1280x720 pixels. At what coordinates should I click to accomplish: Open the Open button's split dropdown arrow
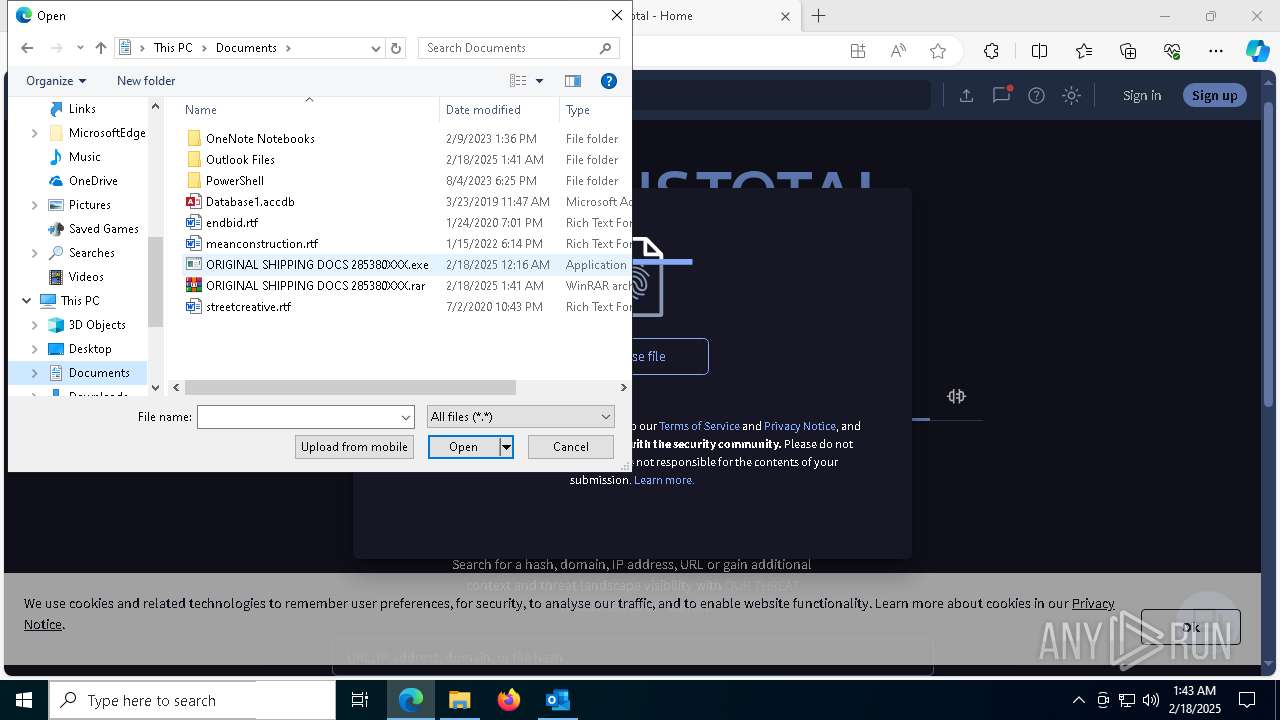(x=506, y=447)
